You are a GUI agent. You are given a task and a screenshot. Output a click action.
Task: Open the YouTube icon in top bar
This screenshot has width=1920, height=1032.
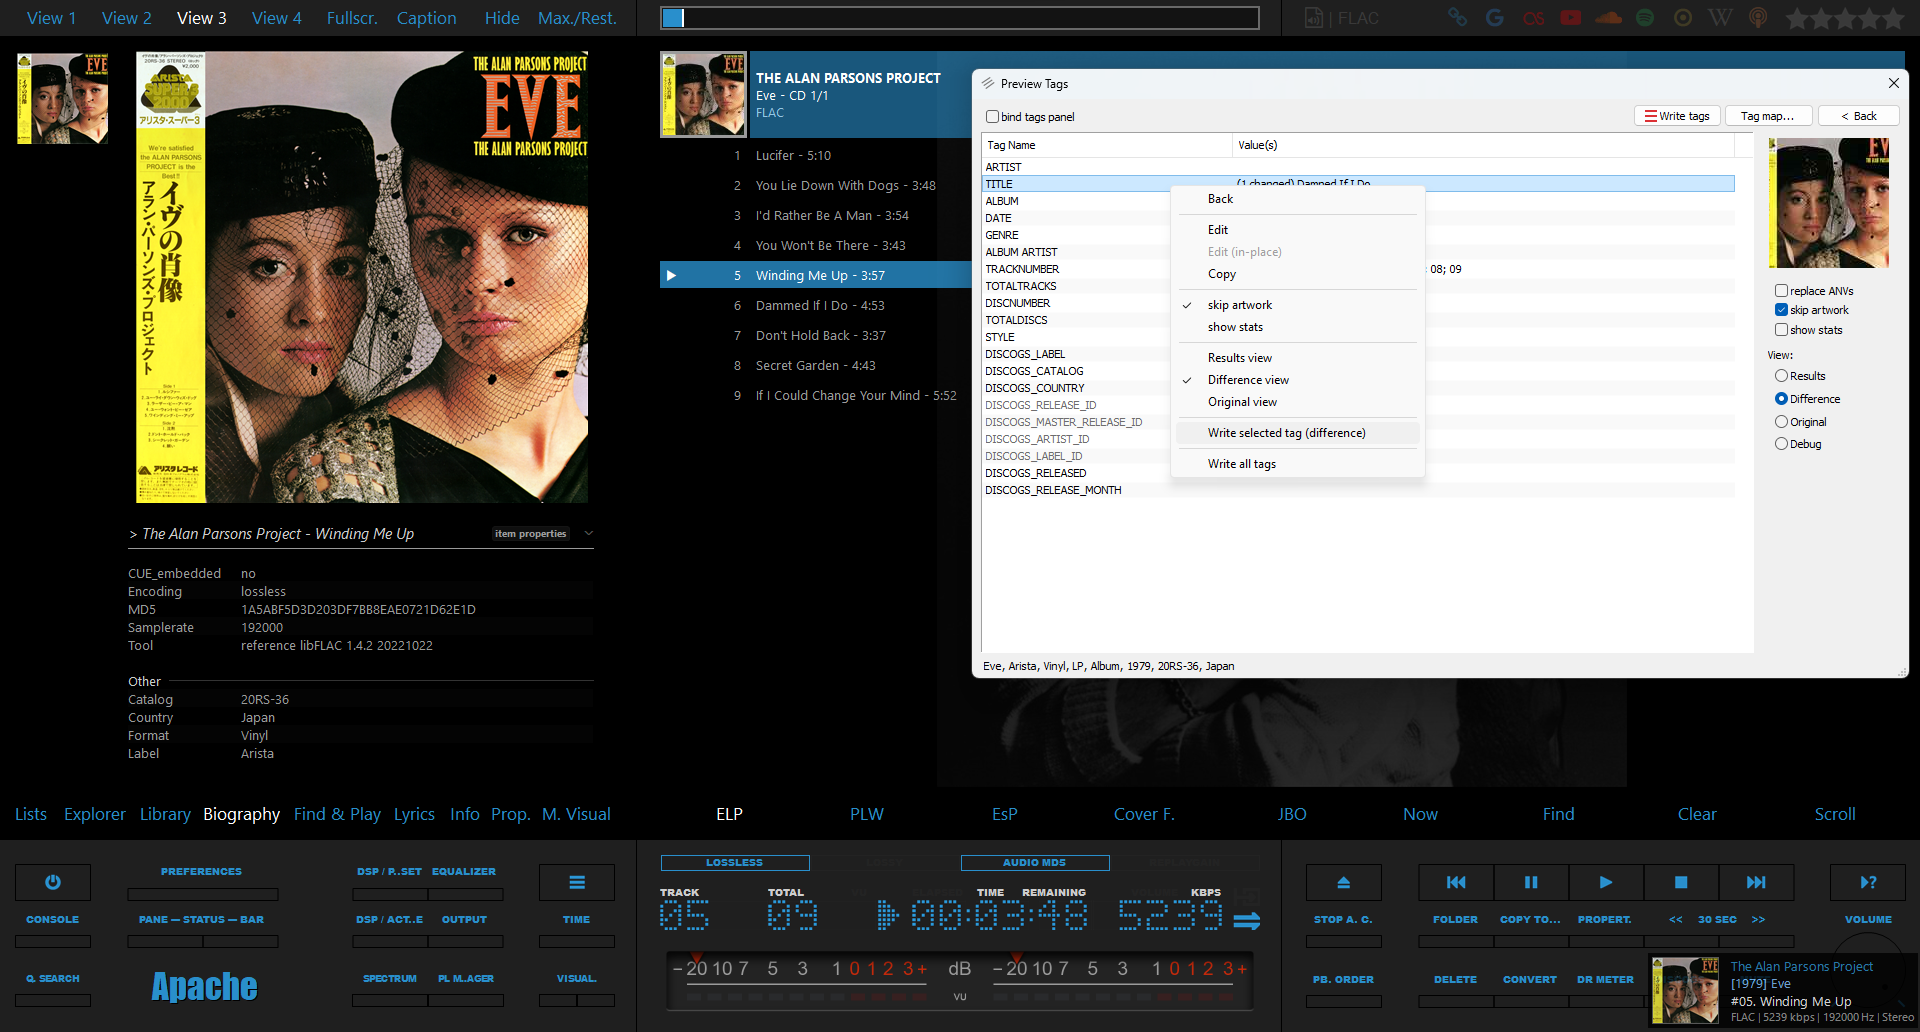tap(1571, 17)
